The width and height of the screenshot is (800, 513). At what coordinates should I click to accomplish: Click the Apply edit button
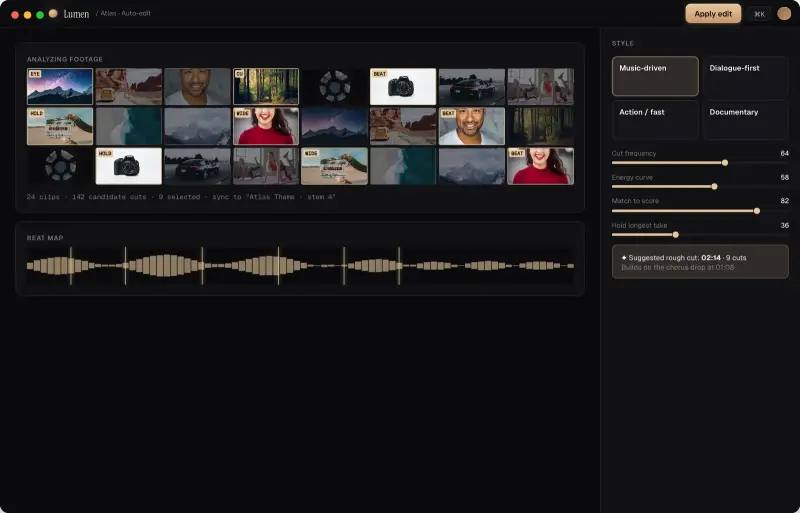point(713,14)
